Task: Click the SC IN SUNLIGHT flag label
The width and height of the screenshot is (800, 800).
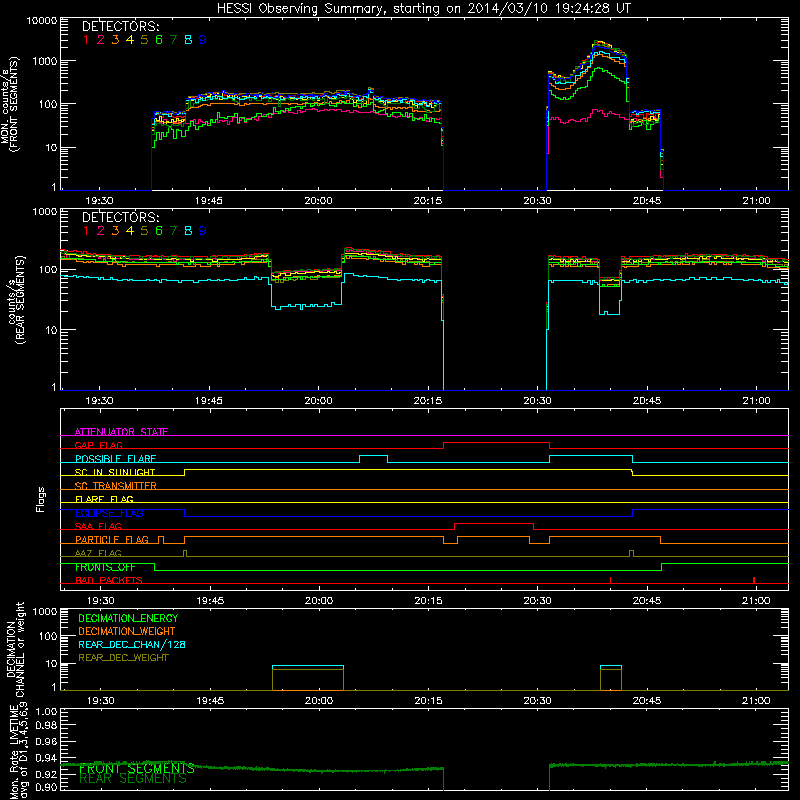Action: click(x=115, y=472)
